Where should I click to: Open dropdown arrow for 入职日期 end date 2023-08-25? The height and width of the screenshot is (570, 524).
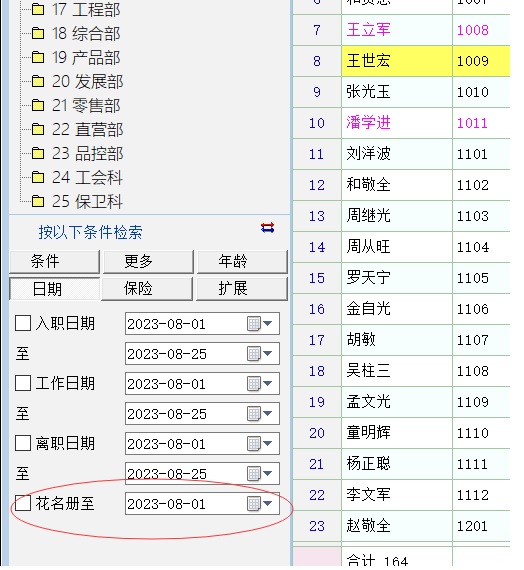[x=268, y=353]
